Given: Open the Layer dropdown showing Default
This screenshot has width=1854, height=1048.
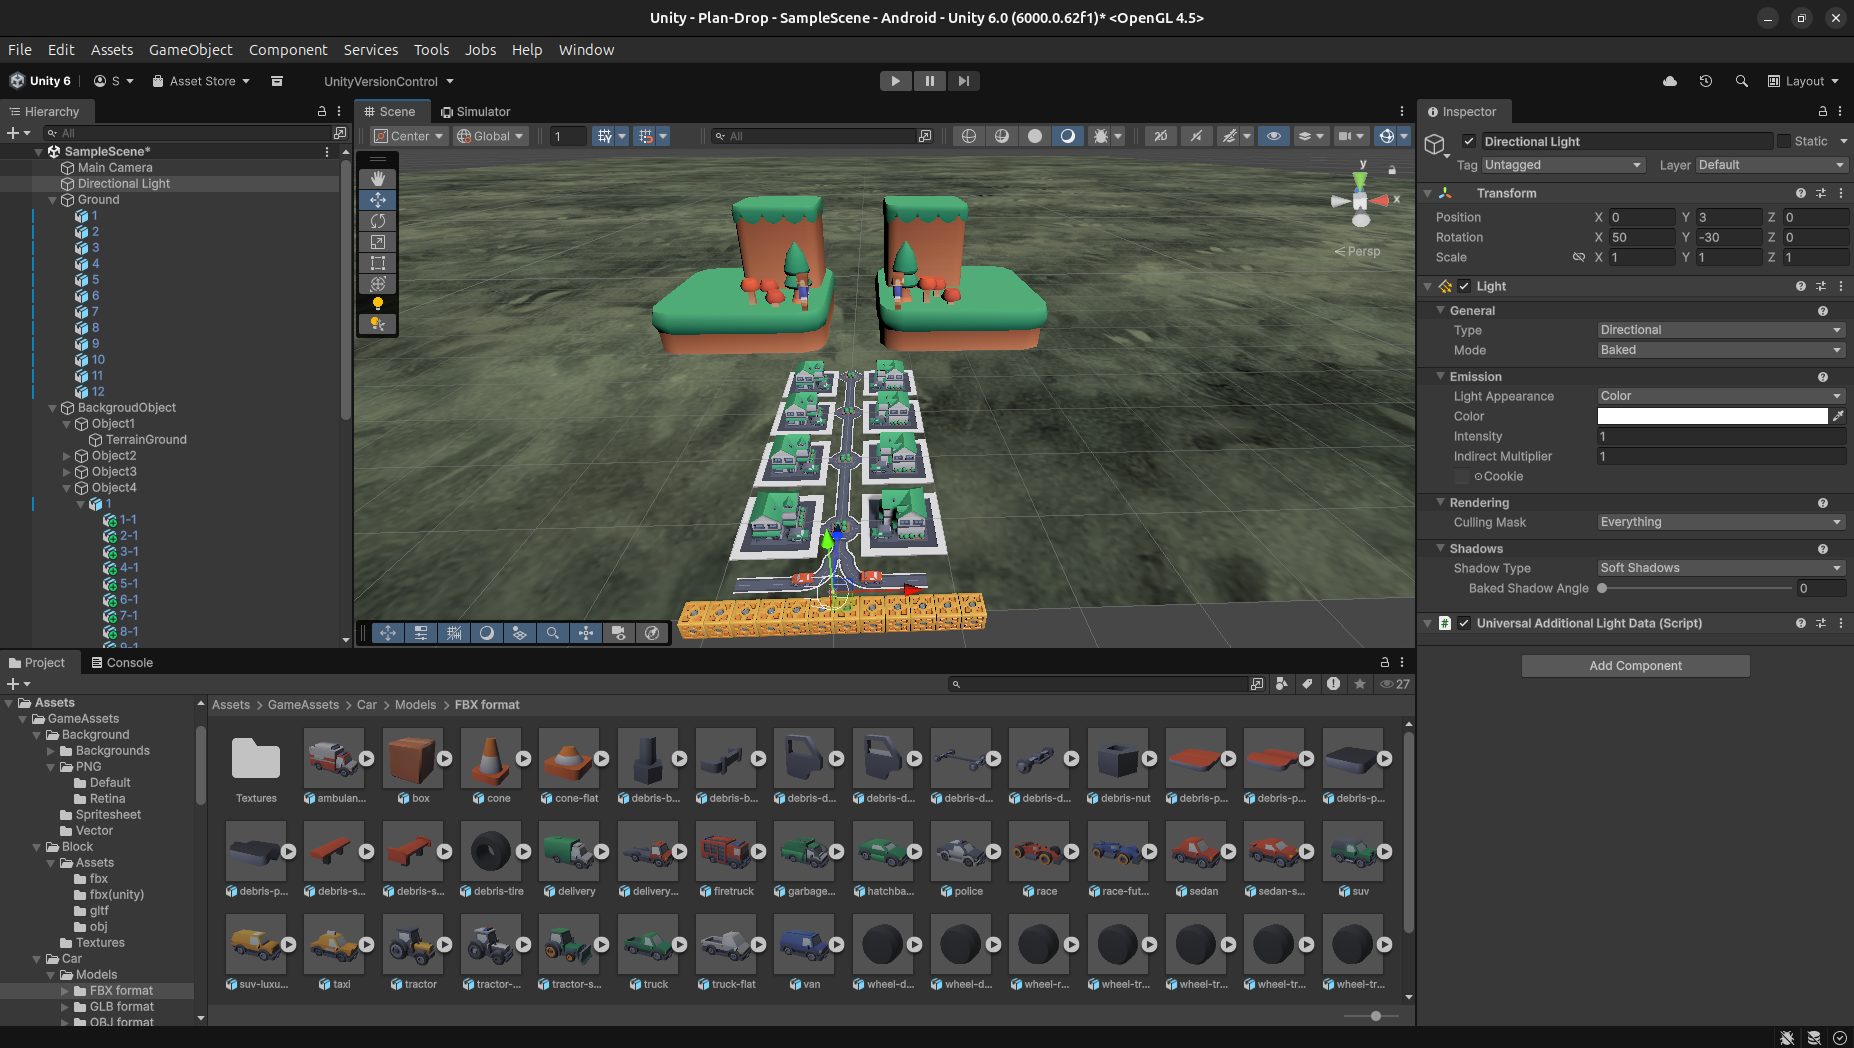Looking at the screenshot, I should coord(1771,165).
